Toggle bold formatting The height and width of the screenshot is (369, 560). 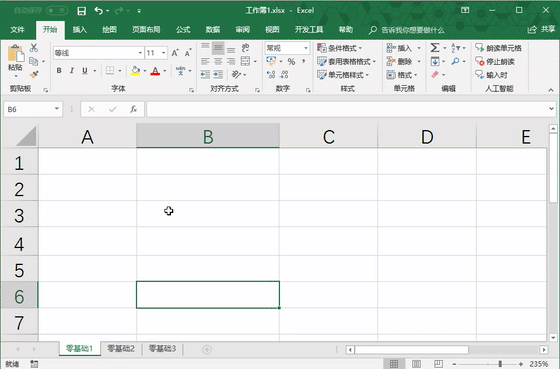tap(59, 71)
